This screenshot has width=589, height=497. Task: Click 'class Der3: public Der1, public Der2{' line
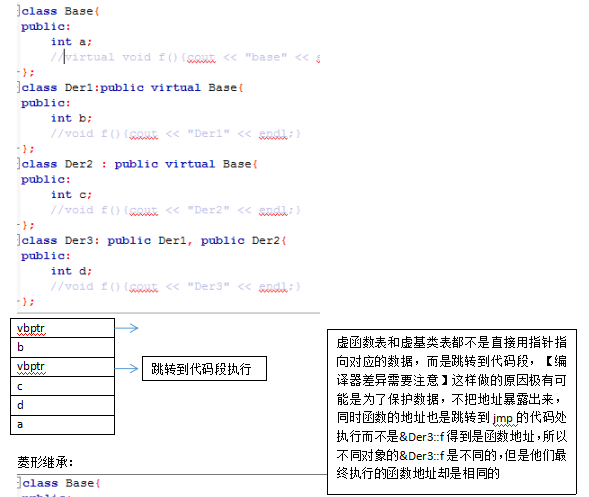click(x=154, y=240)
